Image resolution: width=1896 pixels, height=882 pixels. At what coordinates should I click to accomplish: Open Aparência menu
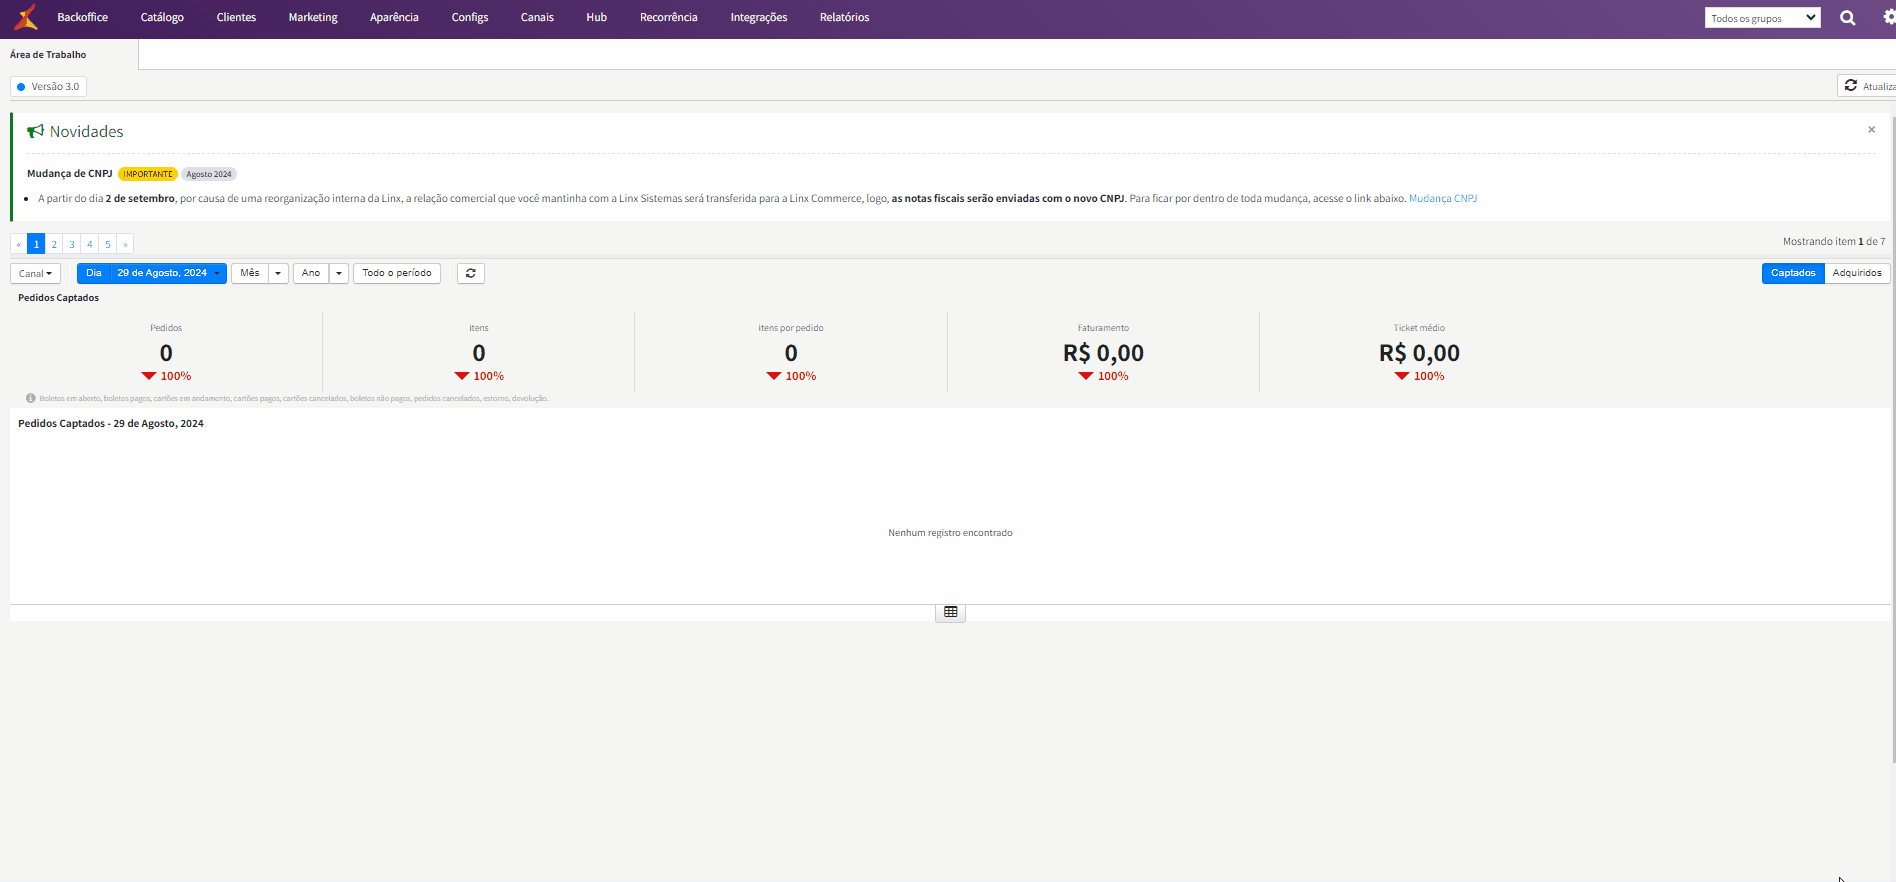coord(394,17)
